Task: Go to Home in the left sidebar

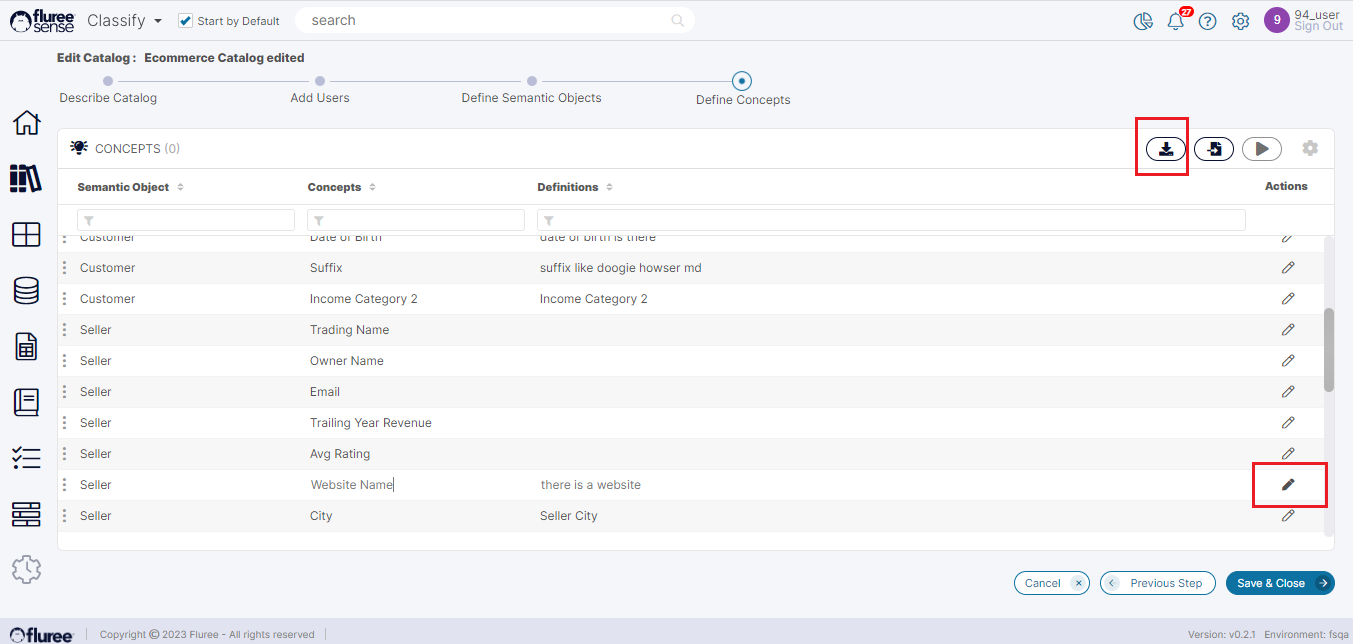Action: pos(26,123)
